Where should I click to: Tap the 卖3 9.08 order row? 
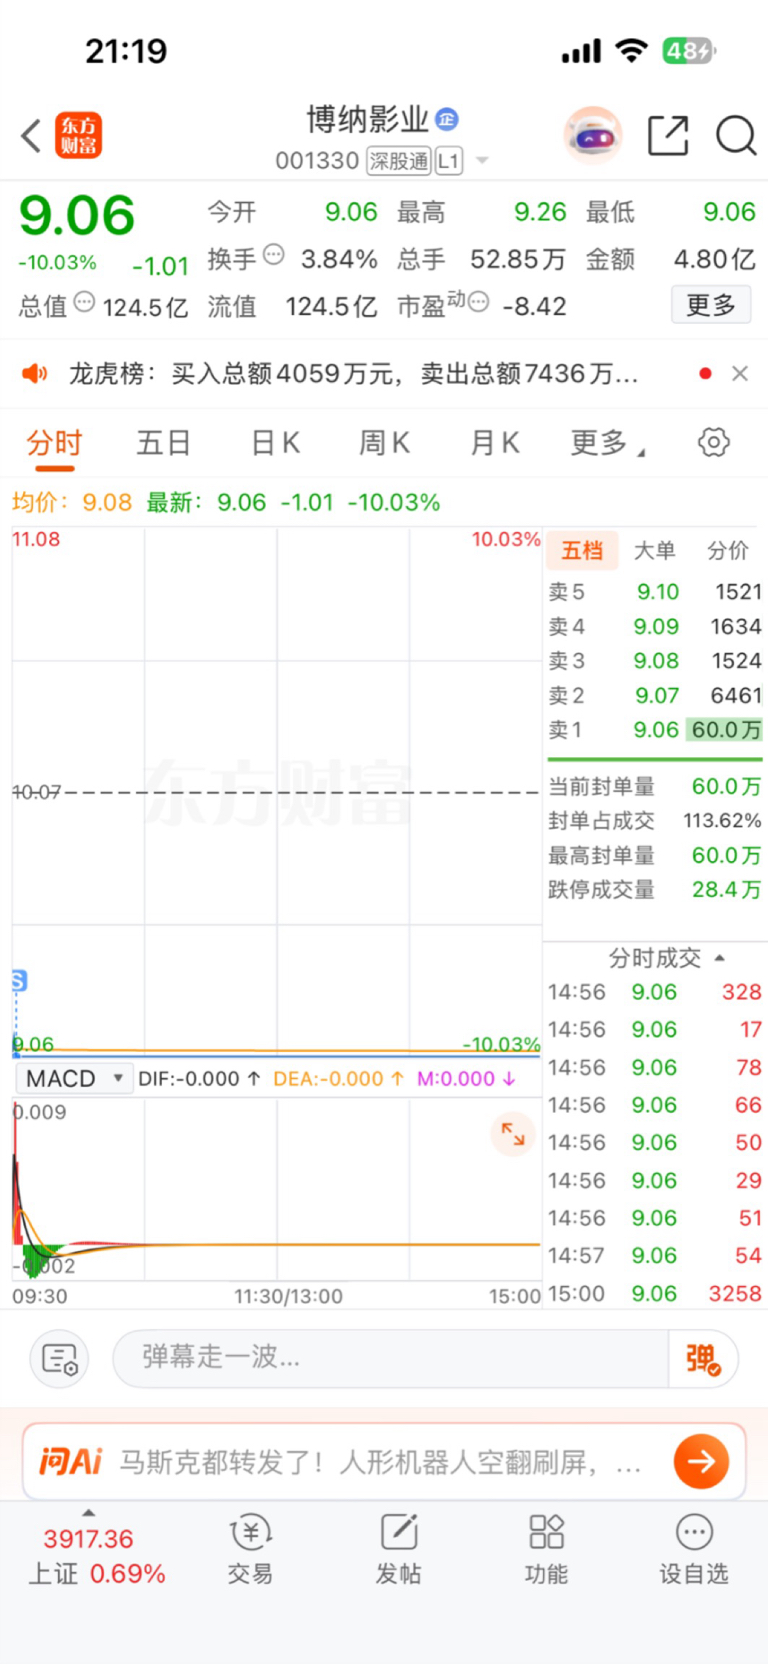pos(655,661)
